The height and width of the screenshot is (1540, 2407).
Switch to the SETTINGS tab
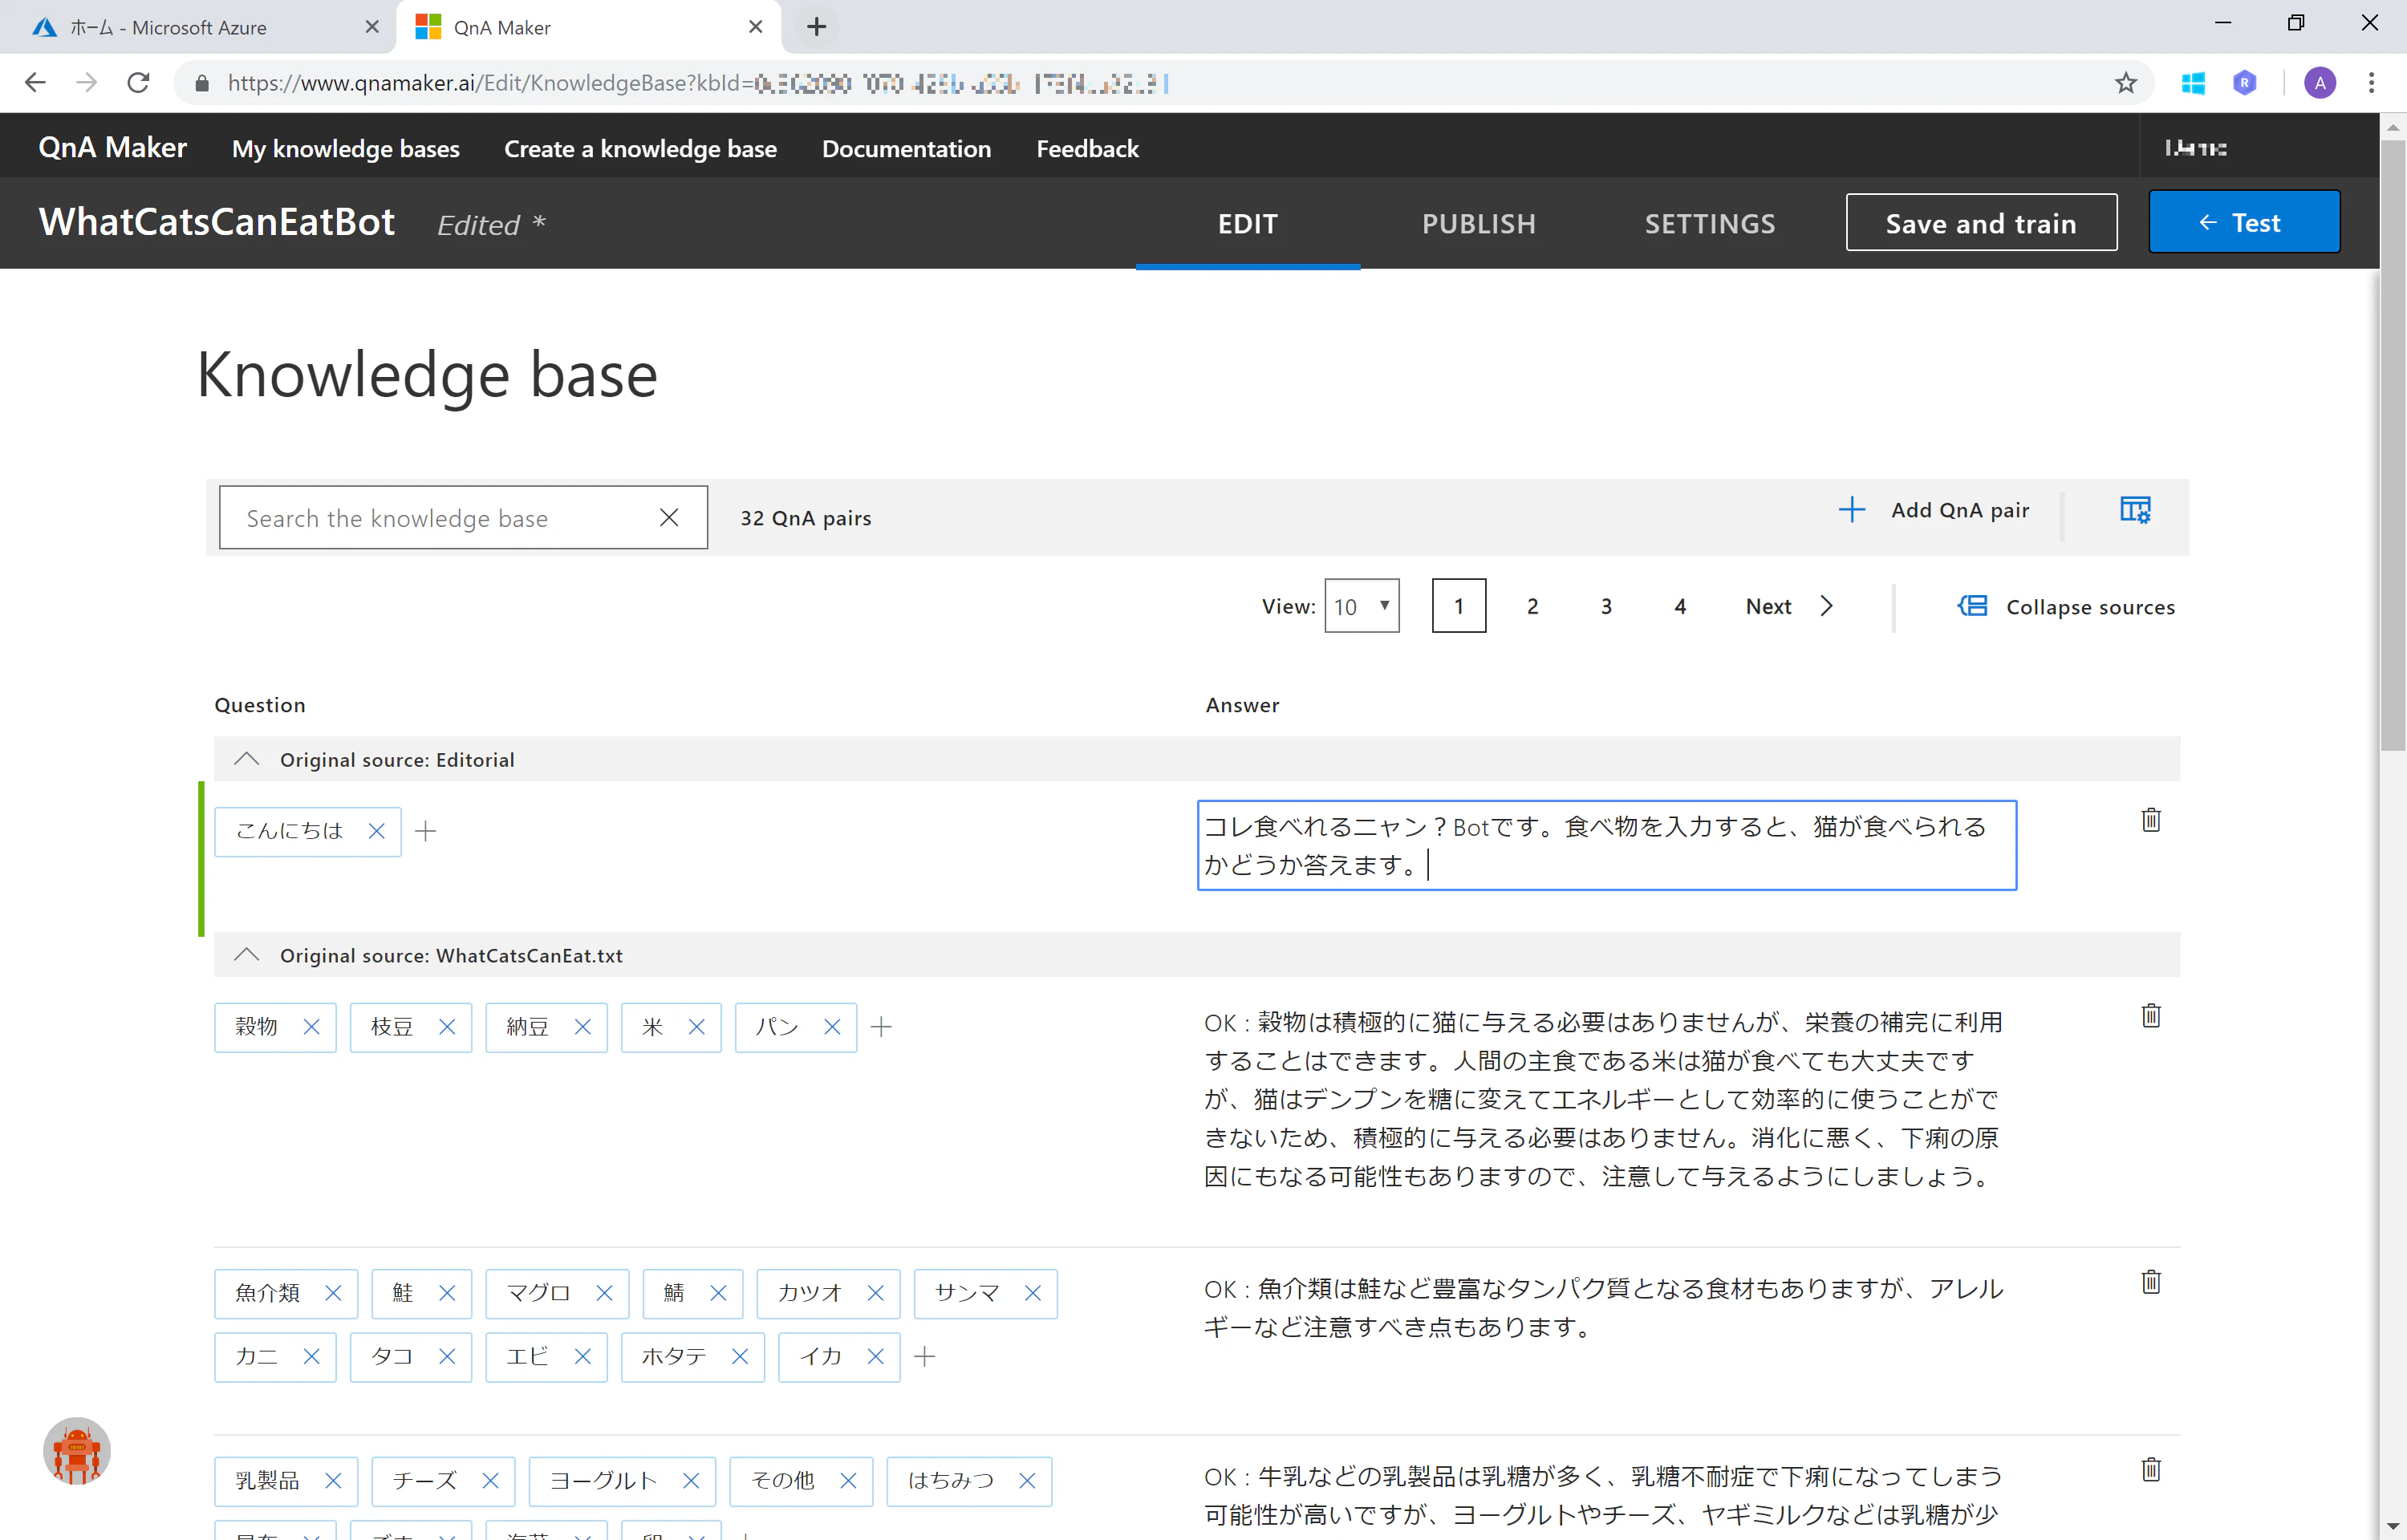tap(1710, 223)
